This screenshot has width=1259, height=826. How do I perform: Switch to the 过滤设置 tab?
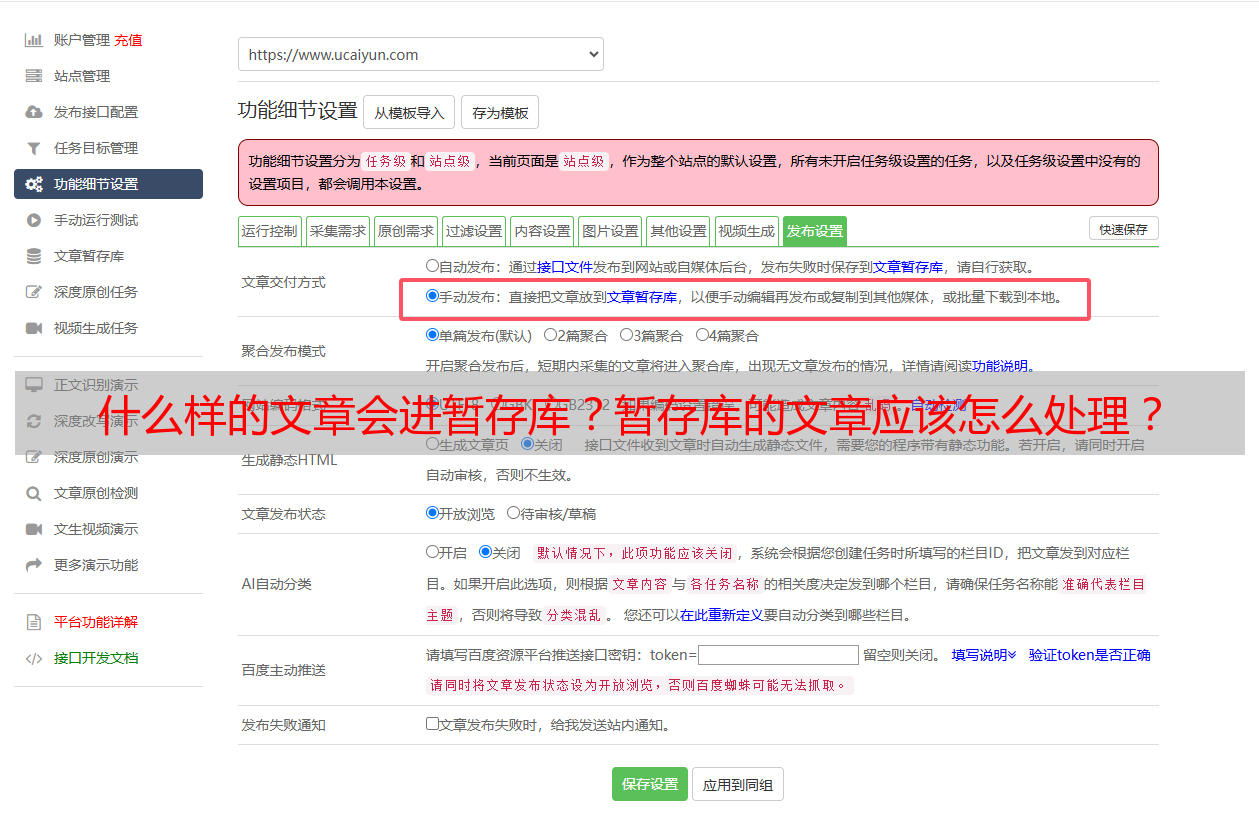click(474, 231)
